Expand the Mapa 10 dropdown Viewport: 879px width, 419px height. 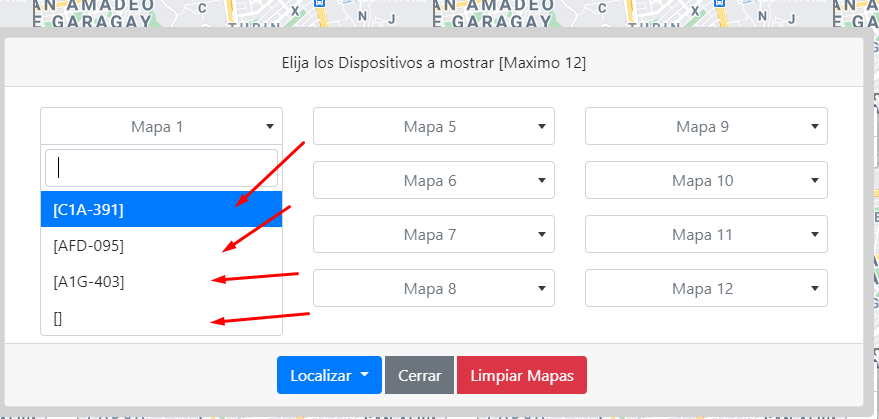coord(705,181)
